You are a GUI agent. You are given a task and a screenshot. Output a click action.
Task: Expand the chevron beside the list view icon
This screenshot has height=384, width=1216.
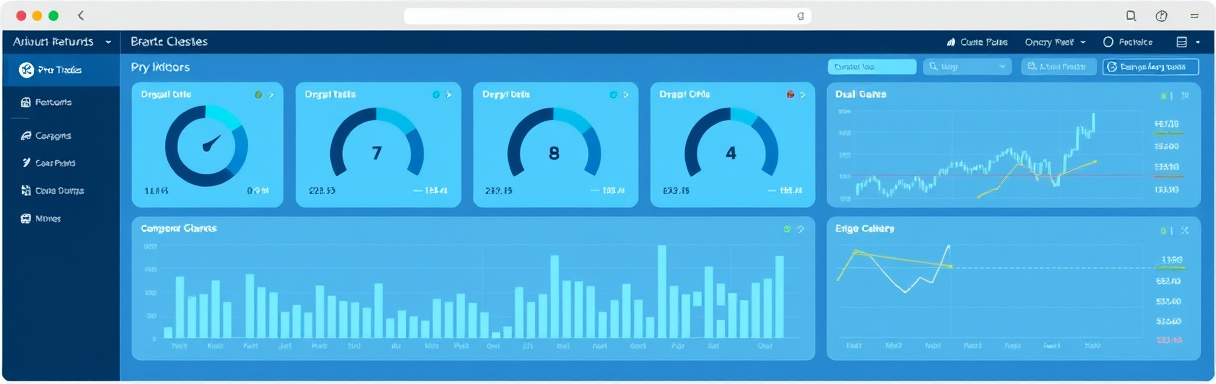coord(1197,43)
